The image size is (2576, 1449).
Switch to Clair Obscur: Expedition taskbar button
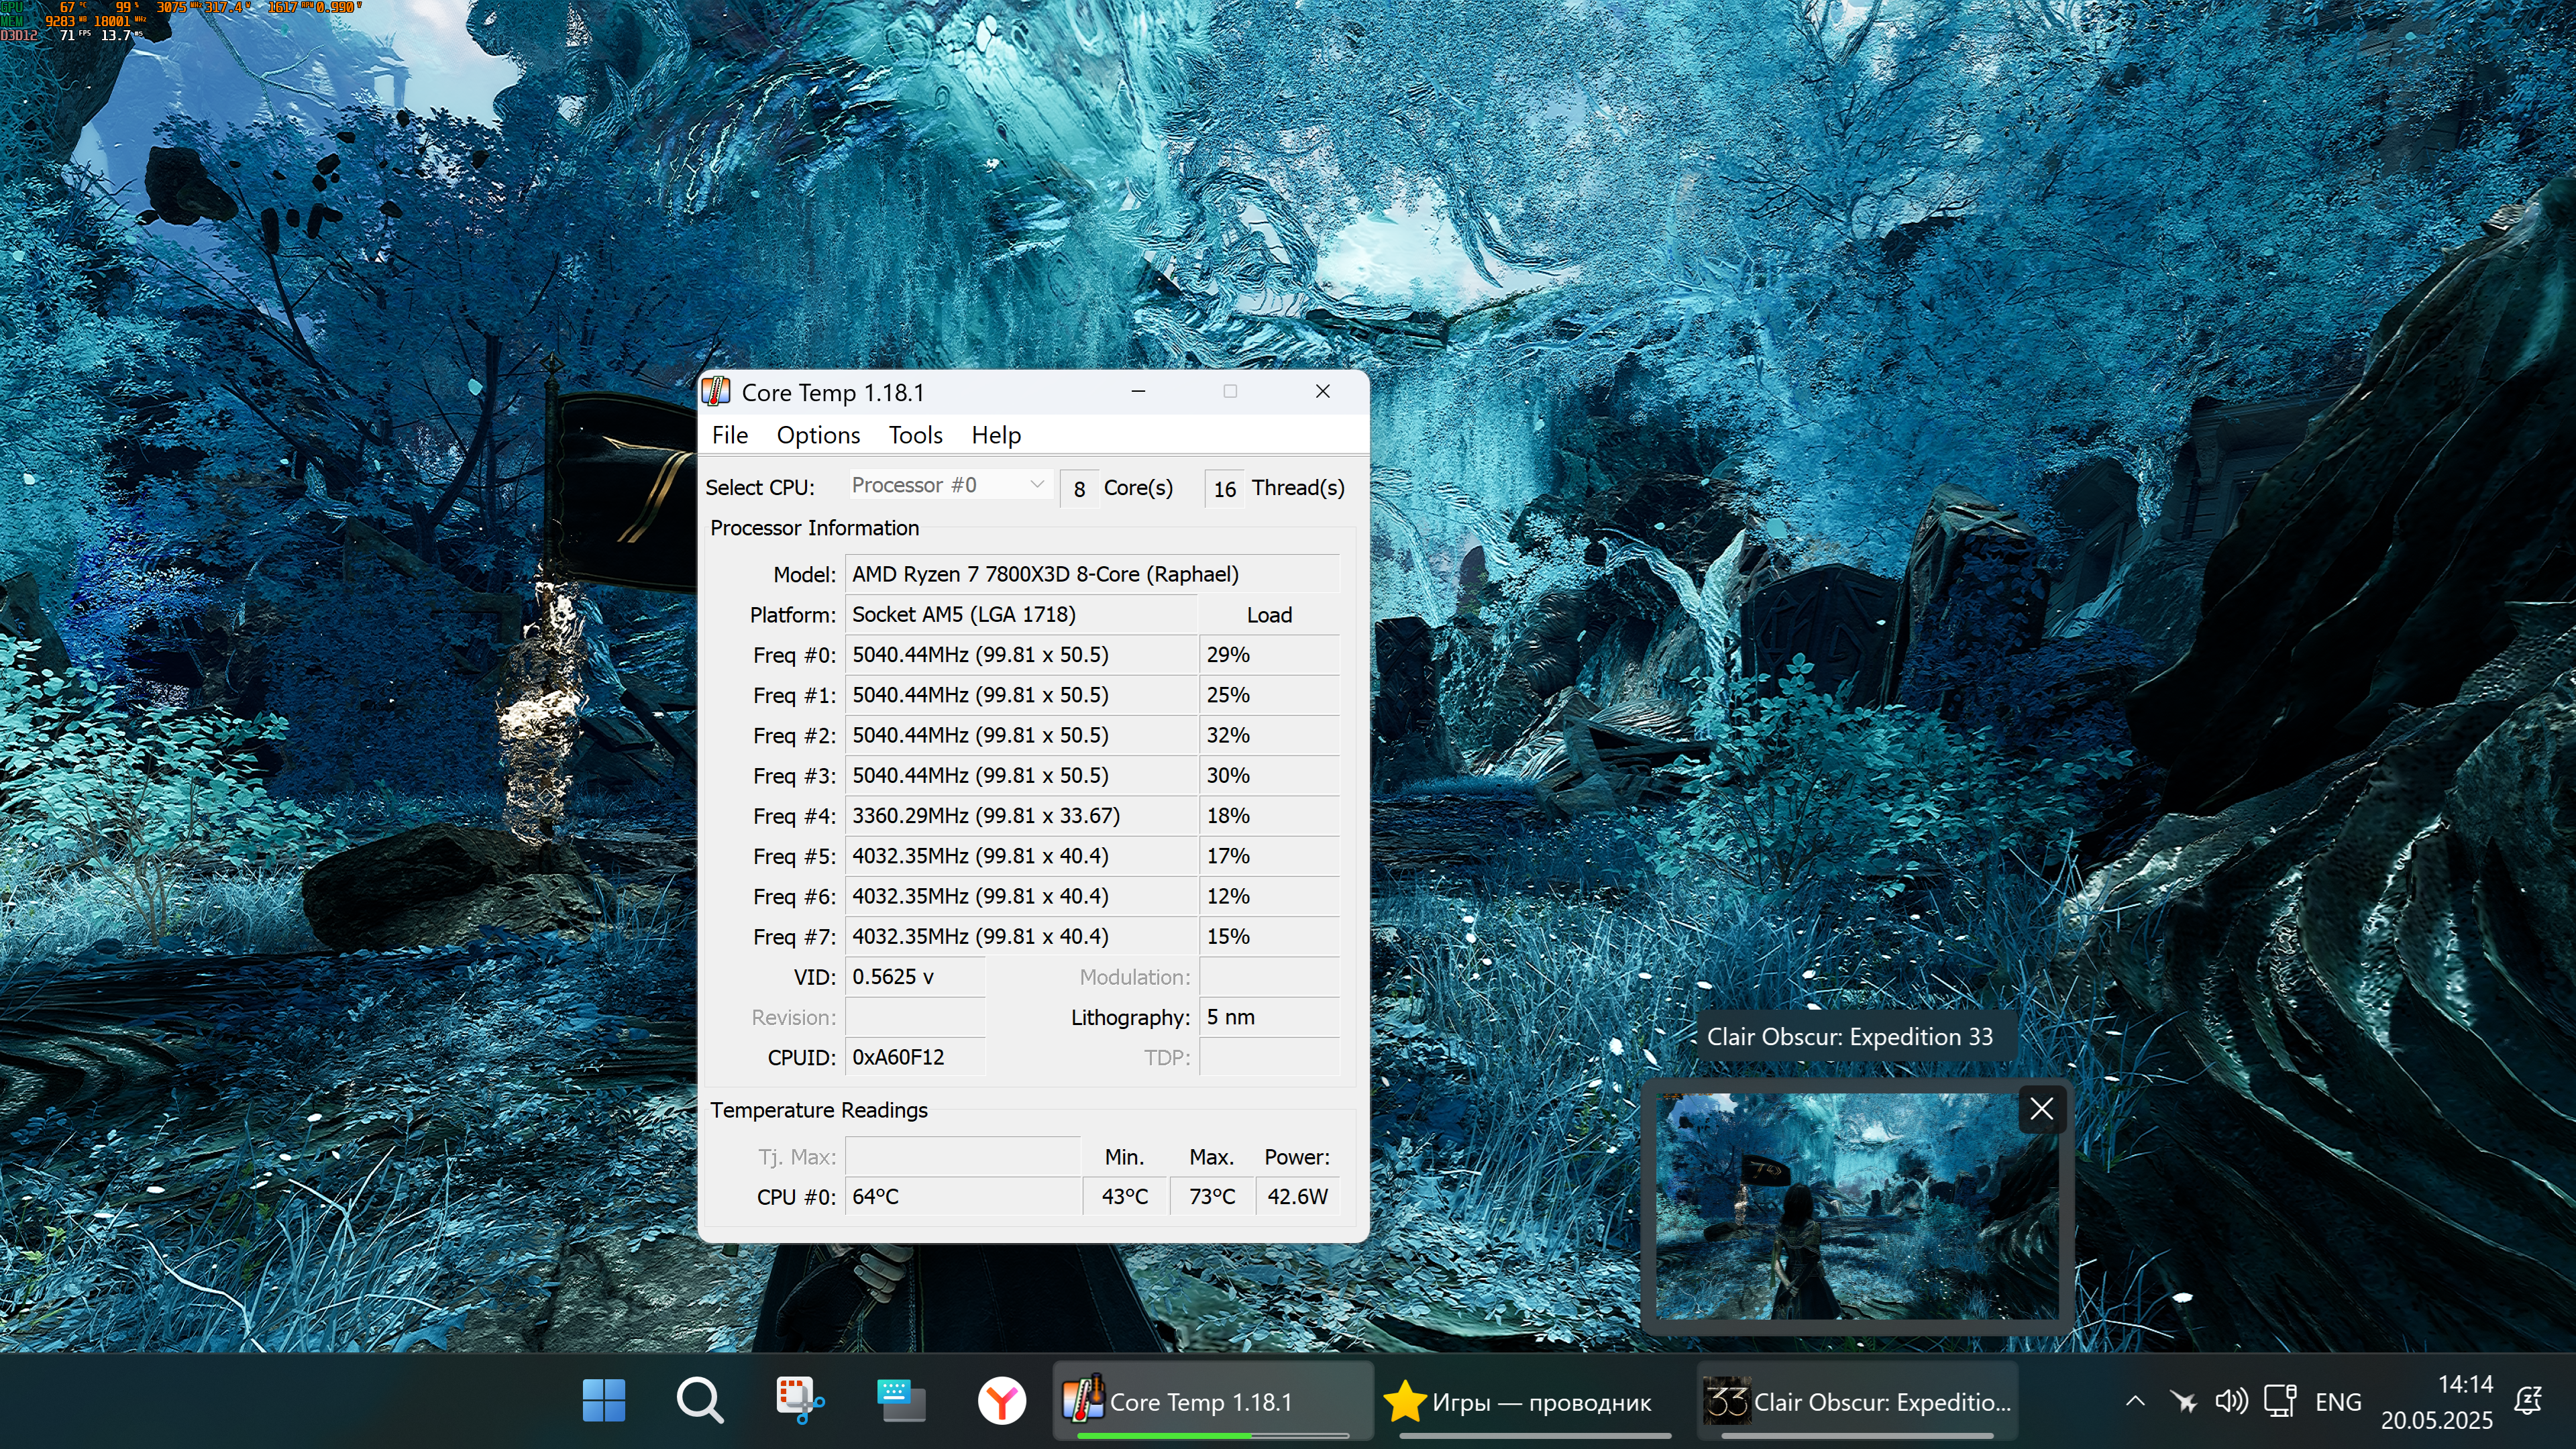1857,1401
